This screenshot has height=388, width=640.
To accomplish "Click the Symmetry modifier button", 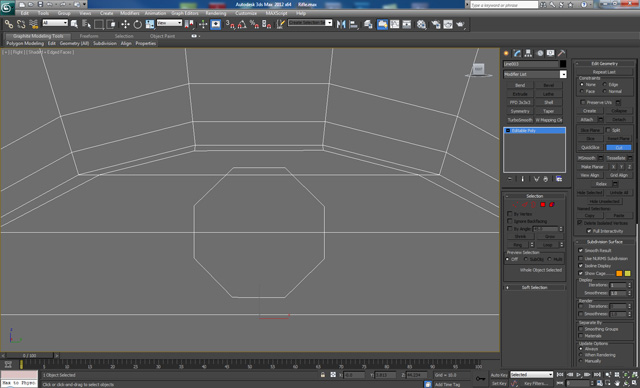I will pyautogui.click(x=520, y=111).
